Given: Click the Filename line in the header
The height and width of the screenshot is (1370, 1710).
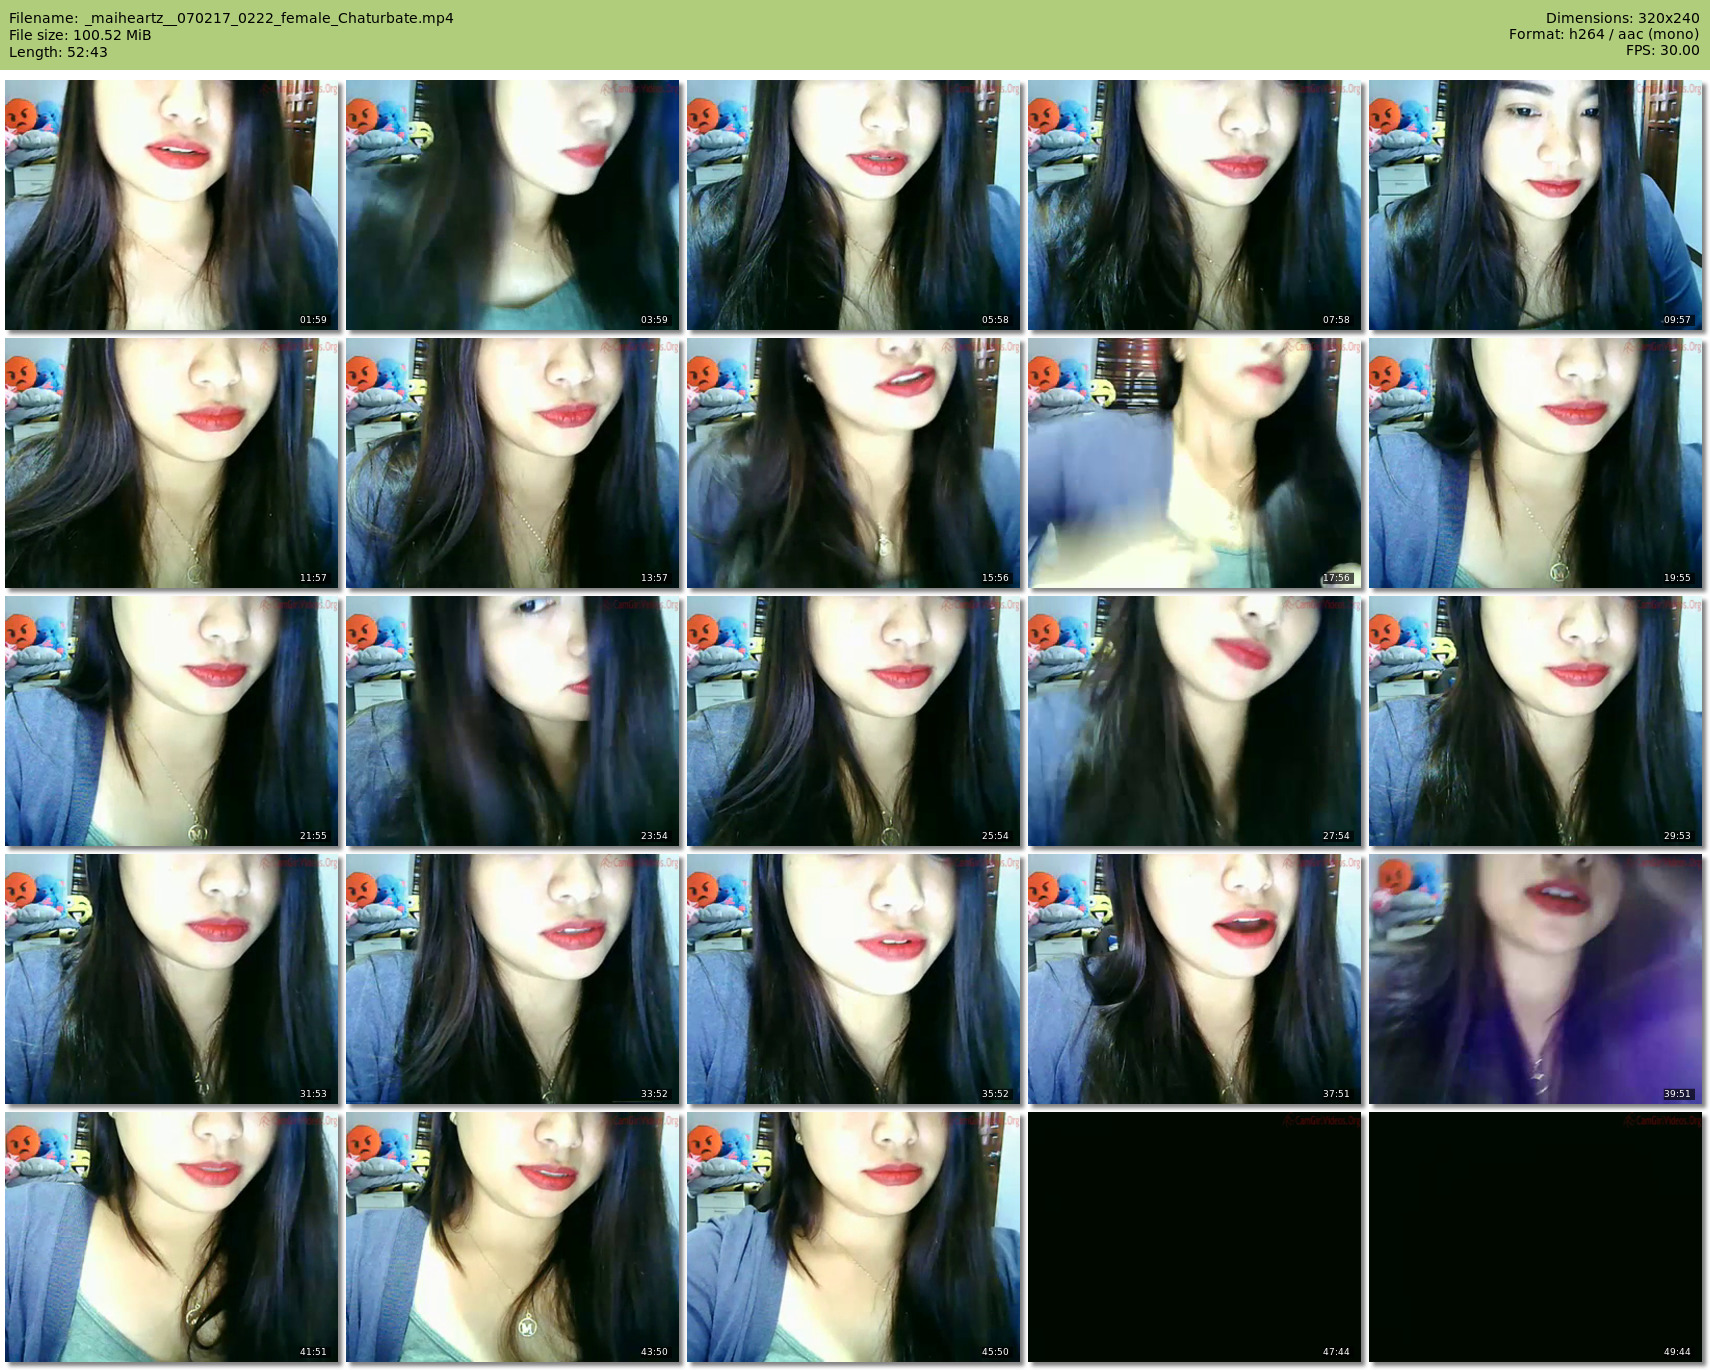Looking at the screenshot, I should coord(231,18).
